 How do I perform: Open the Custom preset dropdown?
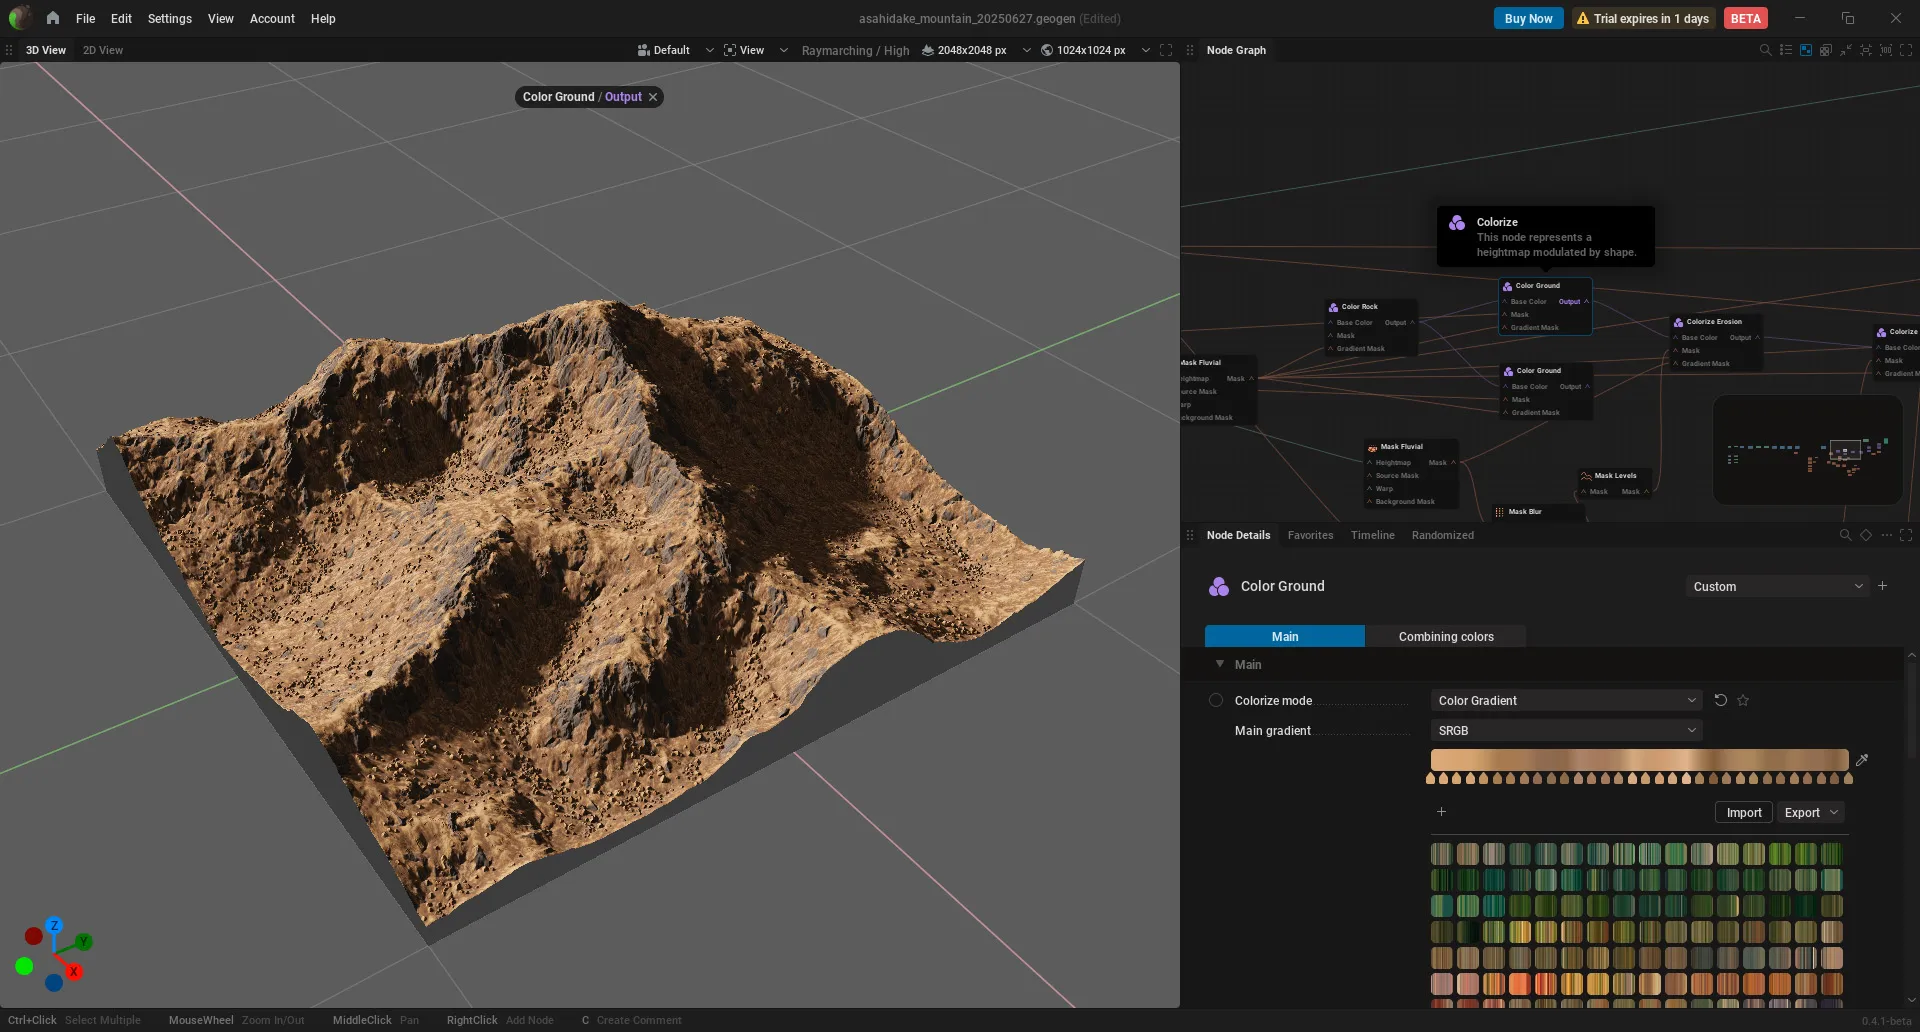[1777, 586]
